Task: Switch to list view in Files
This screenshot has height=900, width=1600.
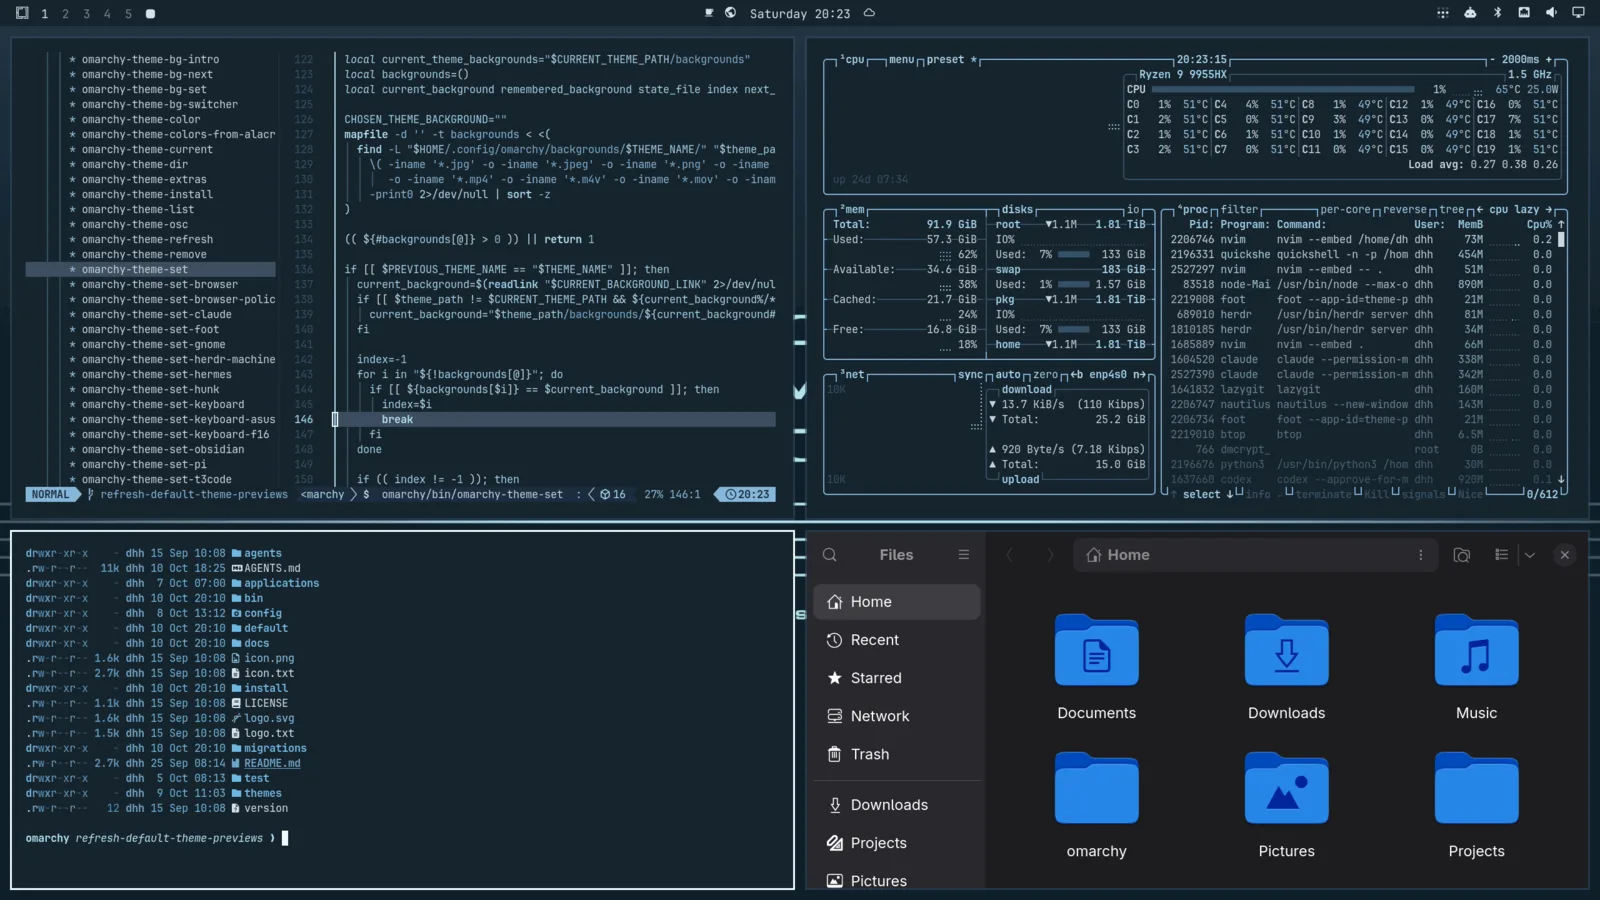Action: click(x=1501, y=555)
